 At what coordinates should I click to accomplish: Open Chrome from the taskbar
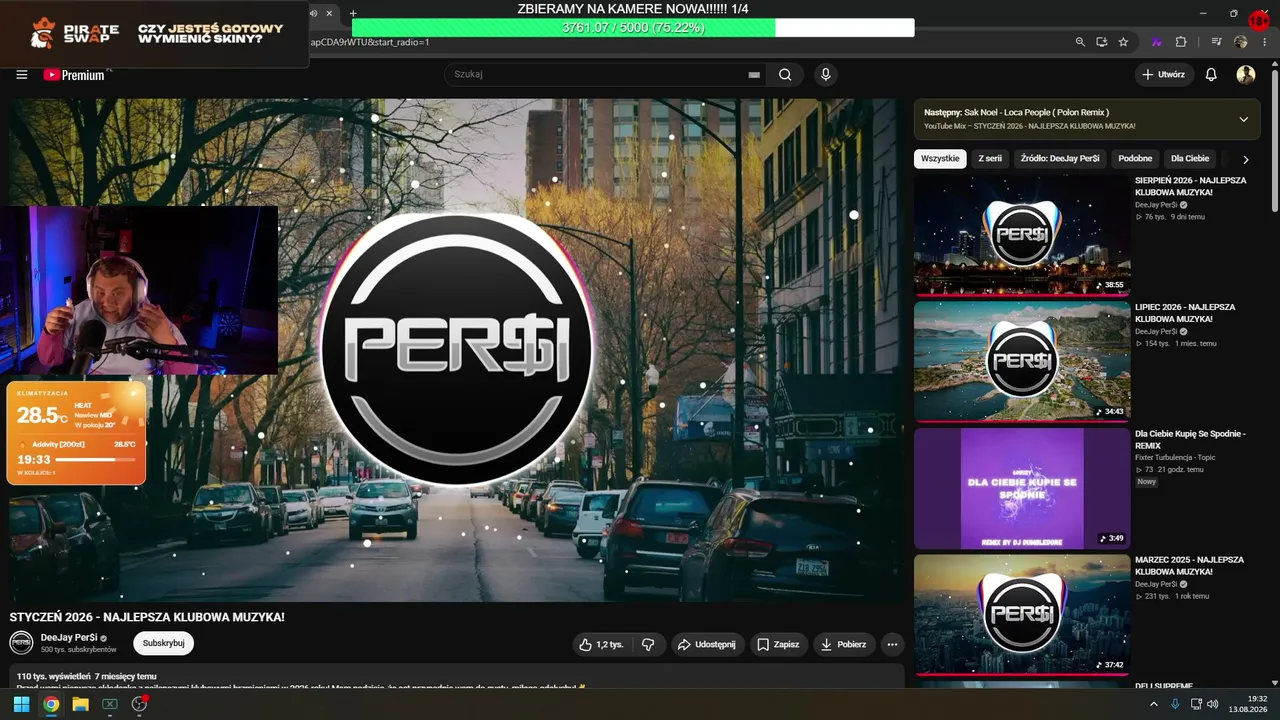[51, 704]
